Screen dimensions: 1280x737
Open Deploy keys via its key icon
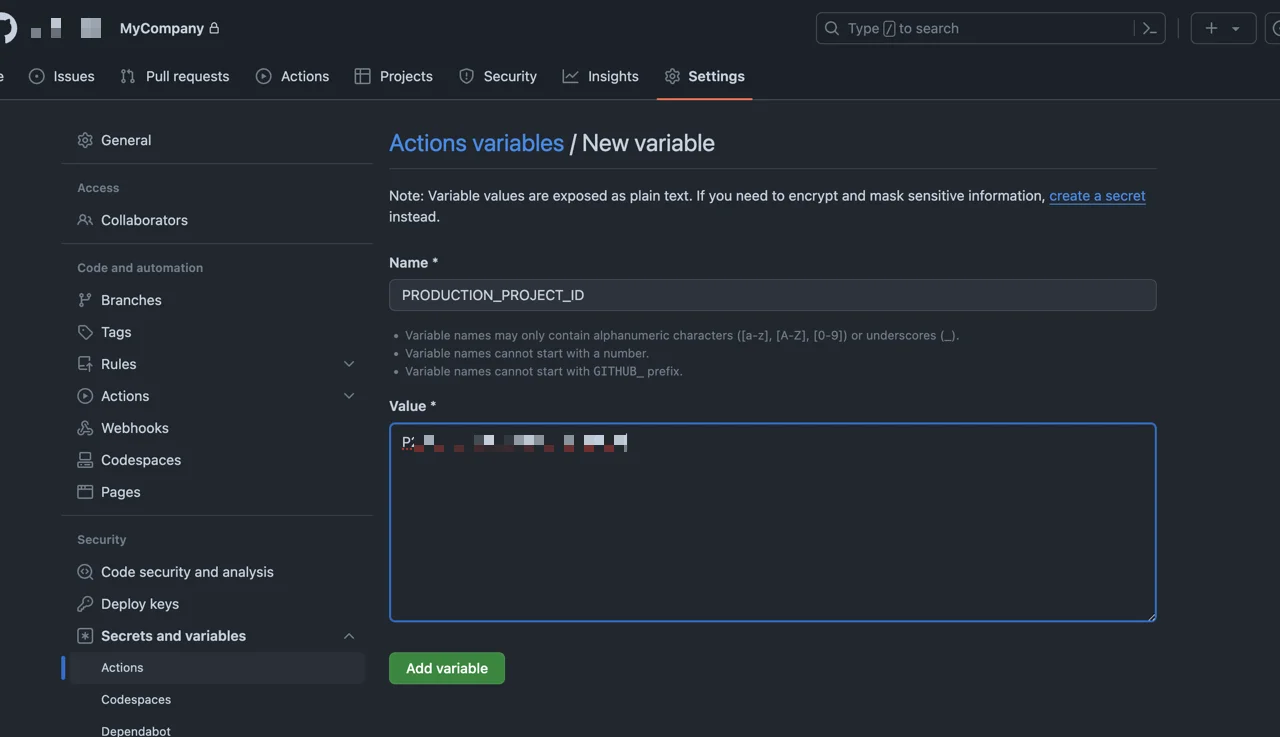(x=86, y=604)
